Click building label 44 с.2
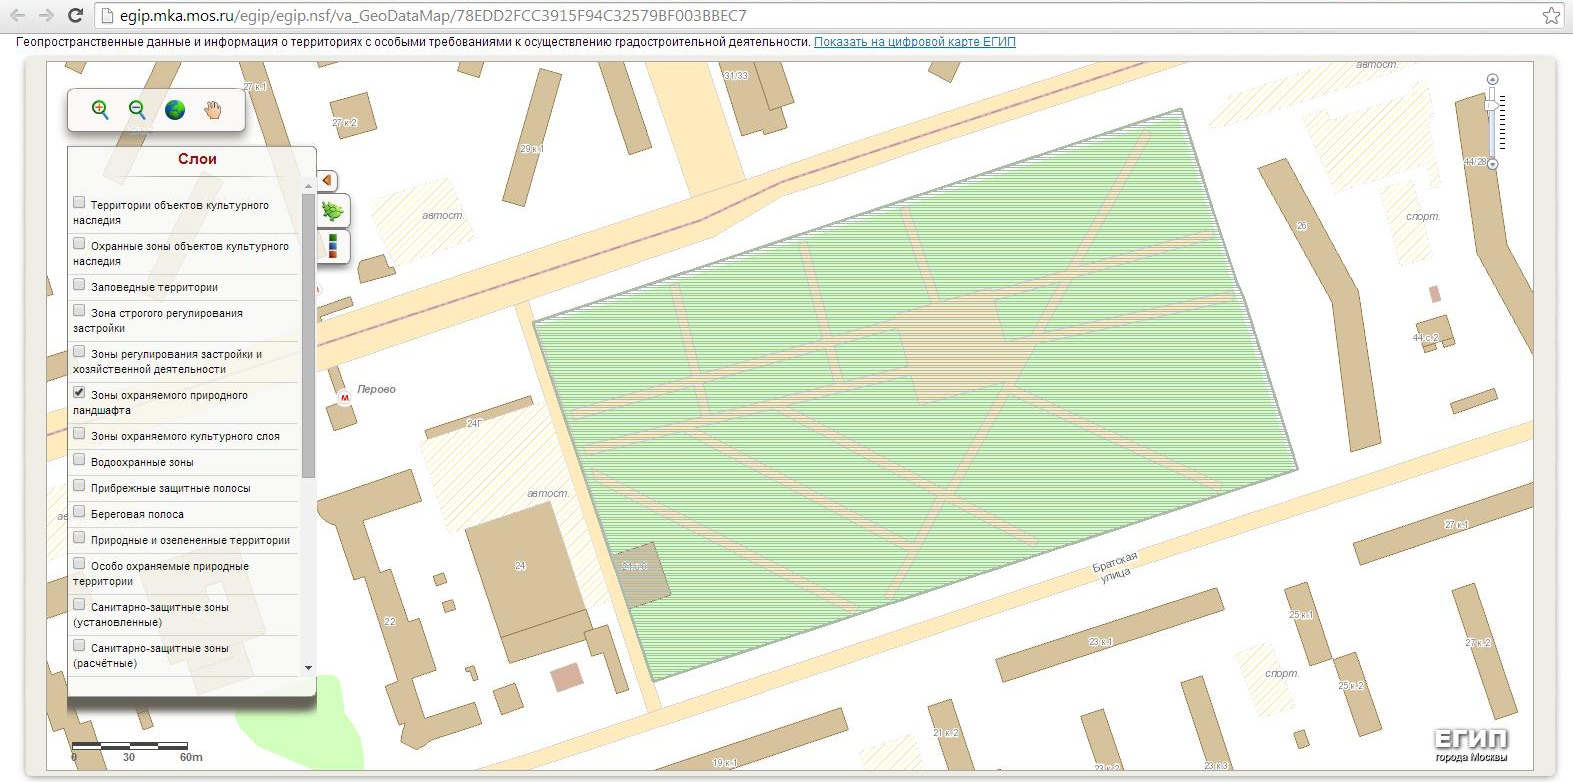The width and height of the screenshot is (1573, 782). pos(1425,338)
